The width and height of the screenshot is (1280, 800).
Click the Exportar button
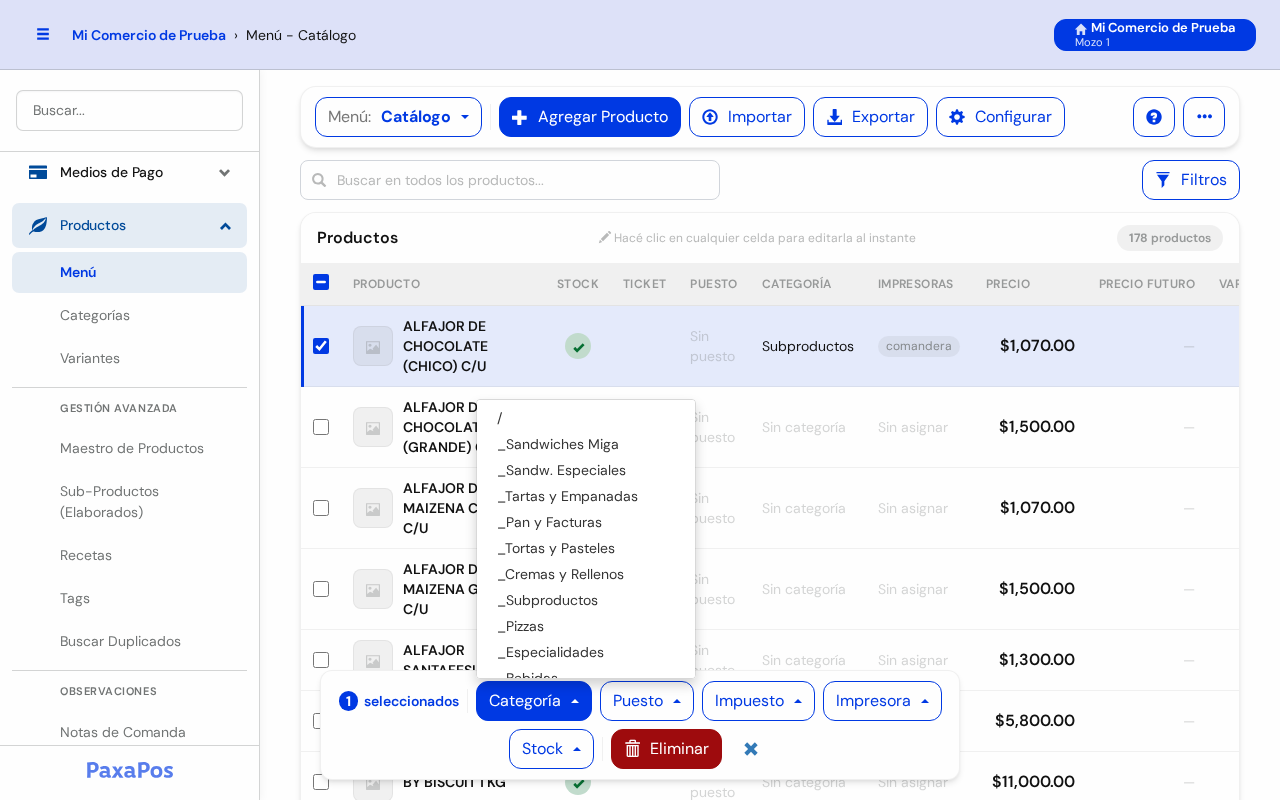[x=870, y=117]
